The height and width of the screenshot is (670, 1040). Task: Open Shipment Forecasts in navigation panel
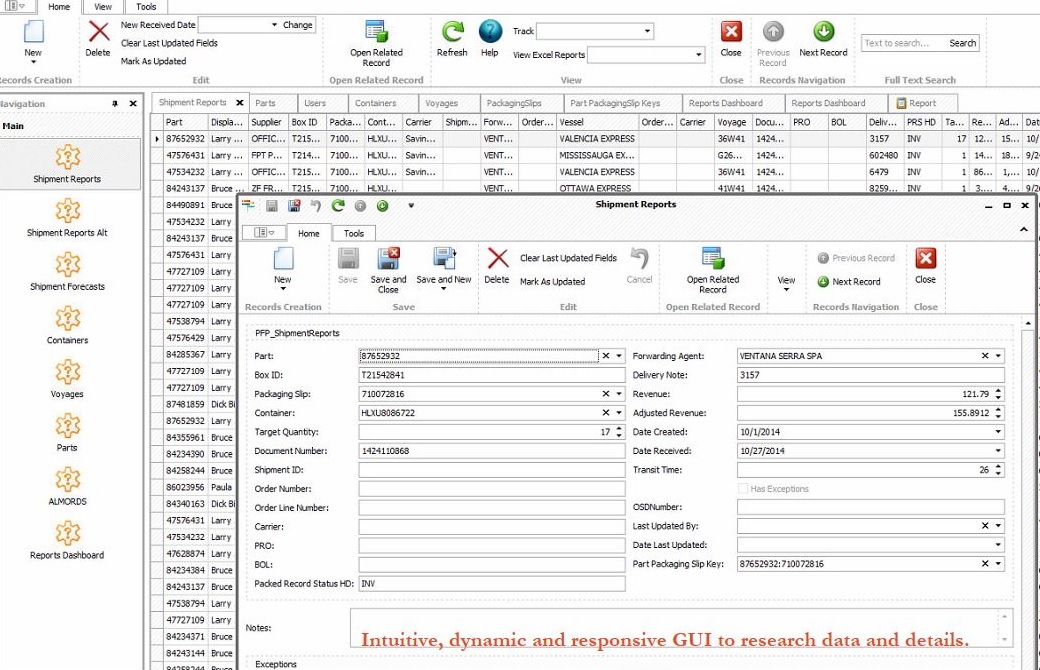tap(67, 272)
